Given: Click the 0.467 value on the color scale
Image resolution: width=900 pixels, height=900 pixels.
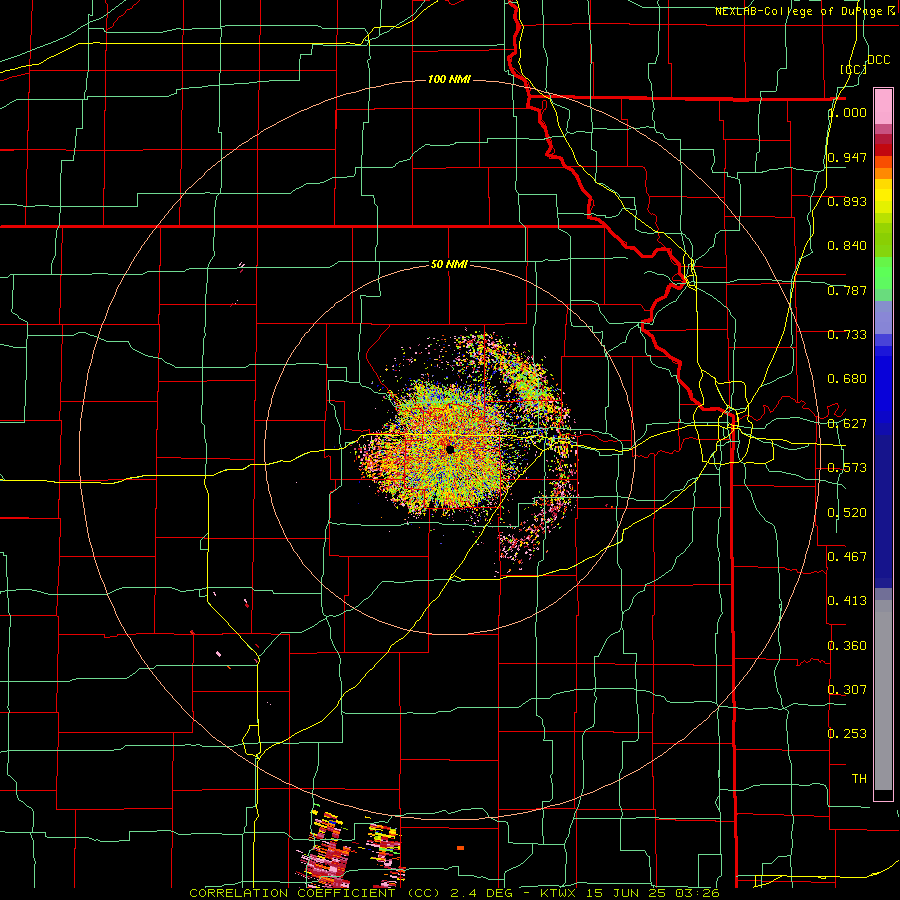Looking at the screenshot, I should pos(847,556).
